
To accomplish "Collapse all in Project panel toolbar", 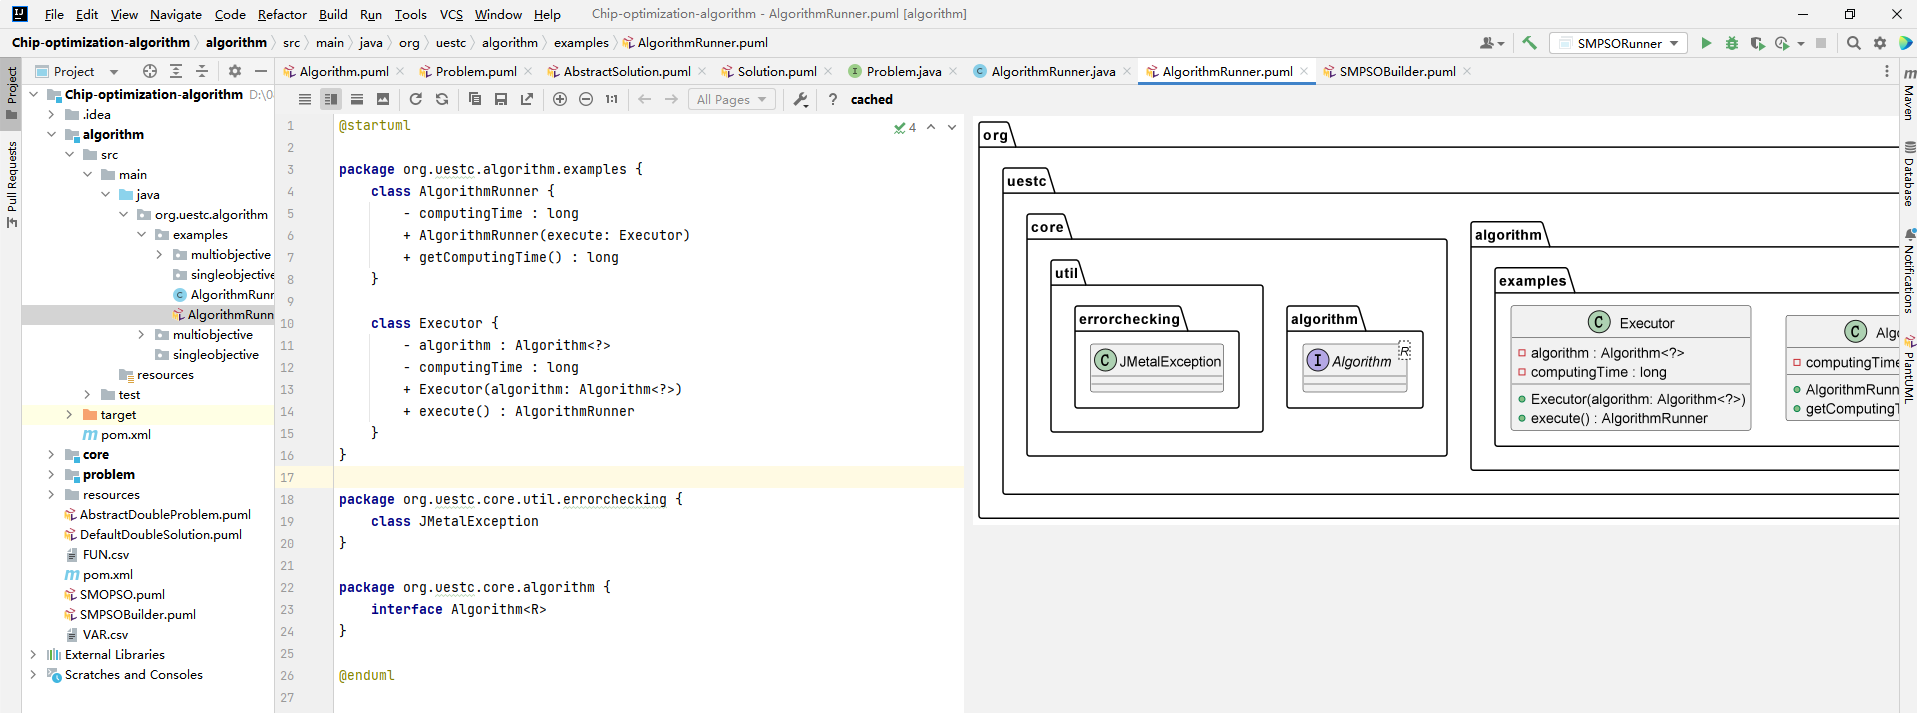I will point(202,71).
